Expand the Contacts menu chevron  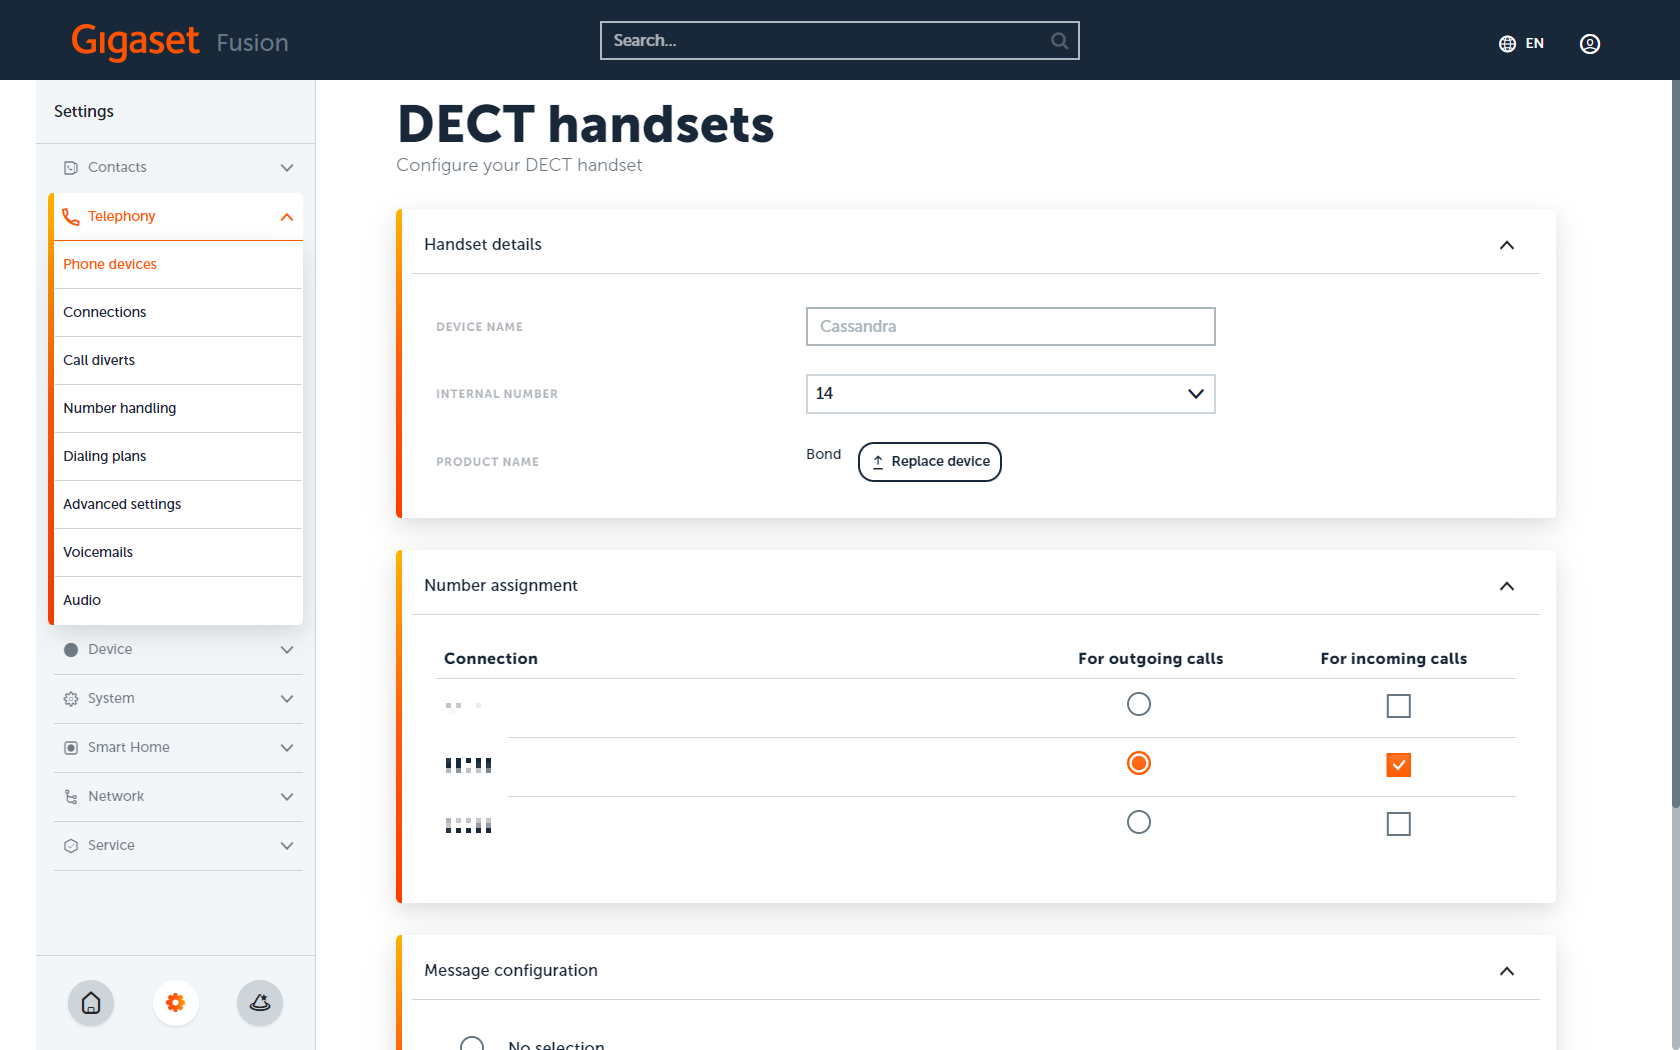[x=287, y=168]
